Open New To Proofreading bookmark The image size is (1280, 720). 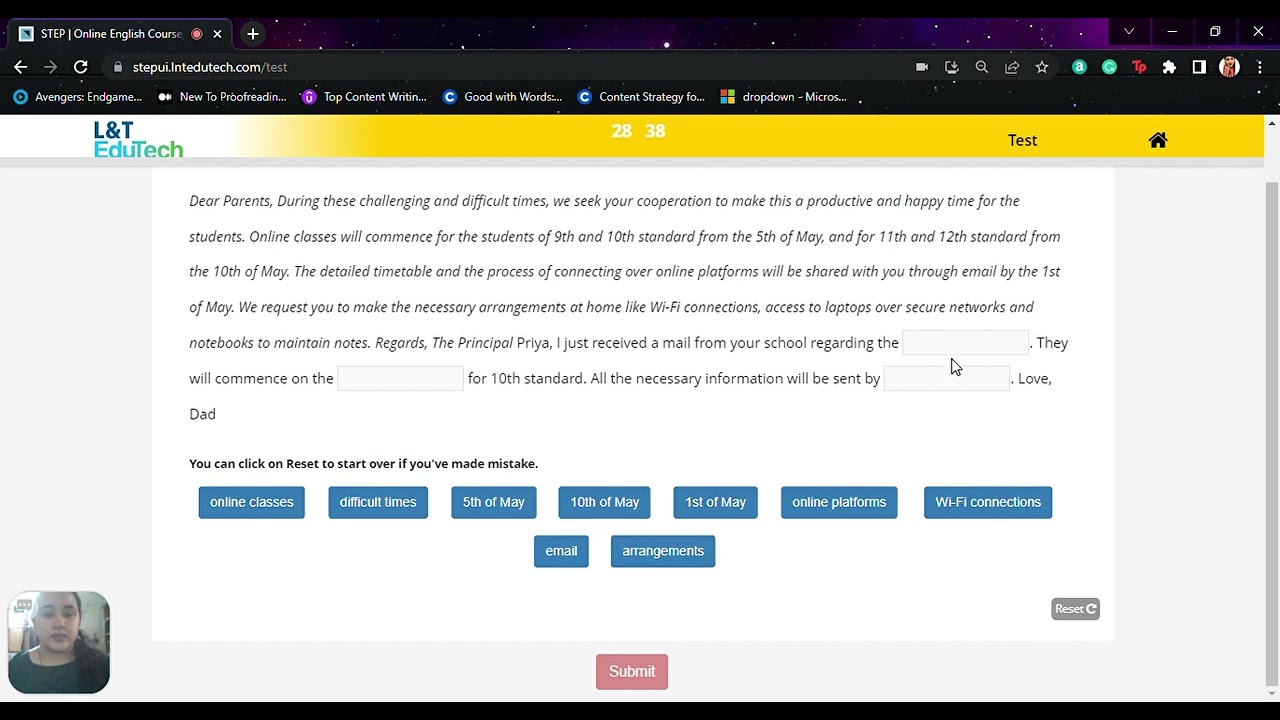(x=222, y=97)
